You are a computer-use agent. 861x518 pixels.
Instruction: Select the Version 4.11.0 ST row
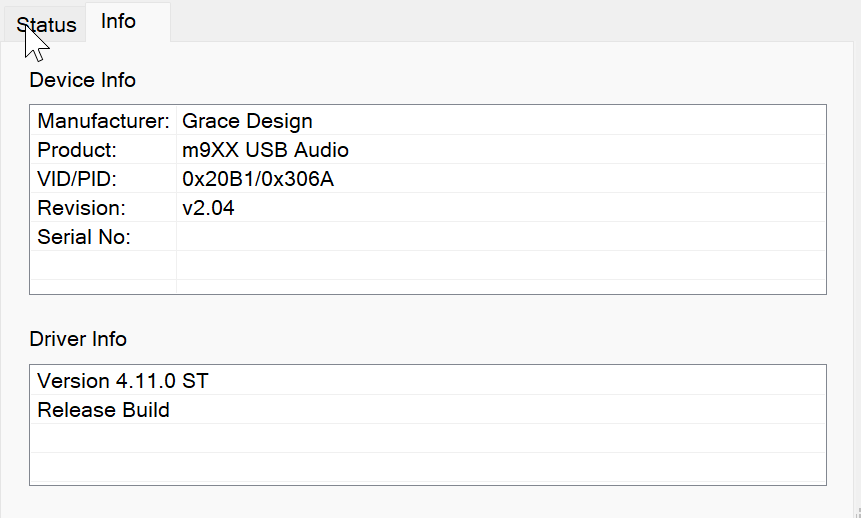[123, 381]
